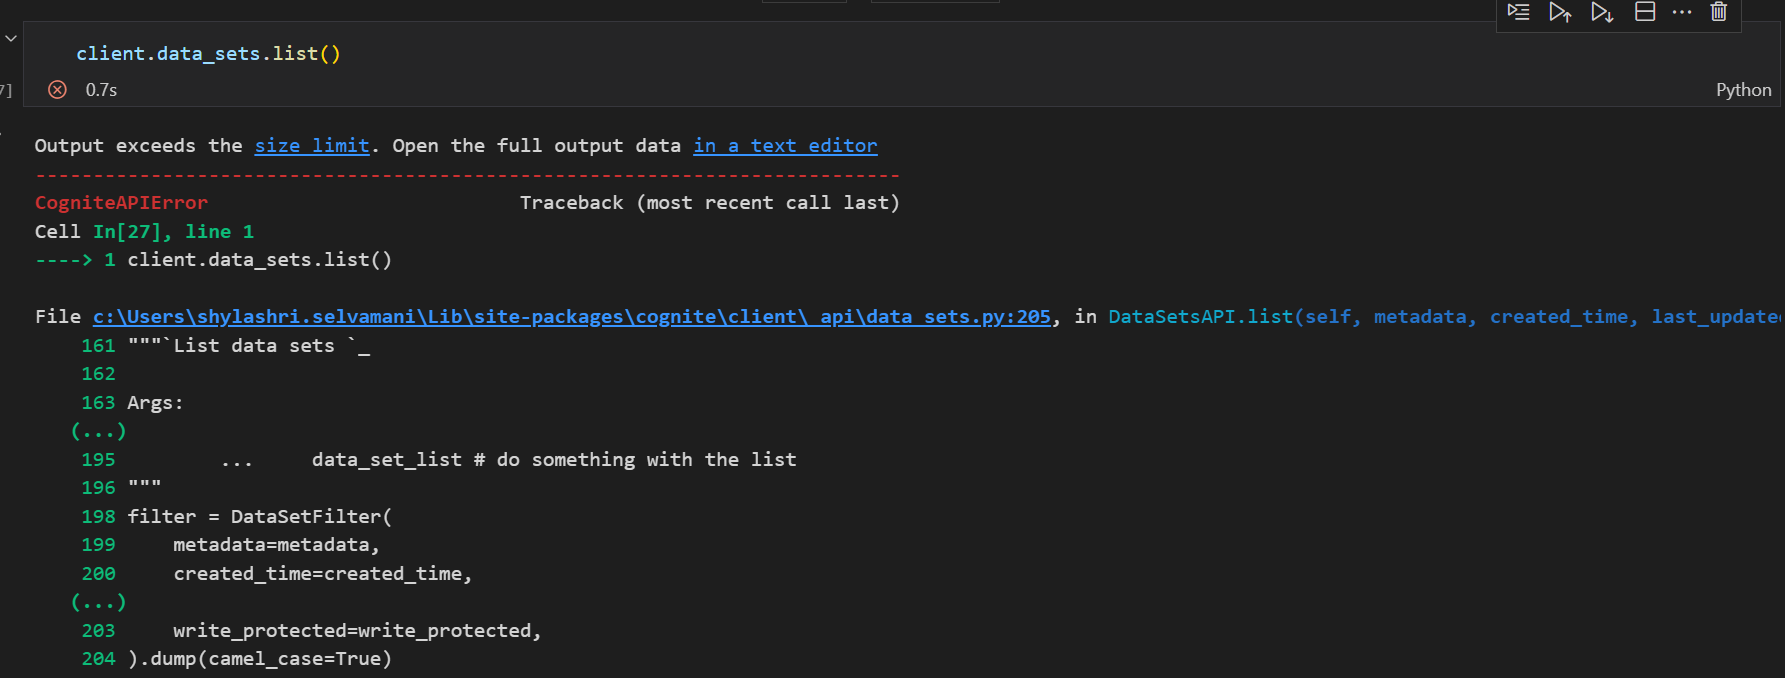Execute cells above via the cell toolbar icon
This screenshot has width=1785, height=678.
[1560, 12]
